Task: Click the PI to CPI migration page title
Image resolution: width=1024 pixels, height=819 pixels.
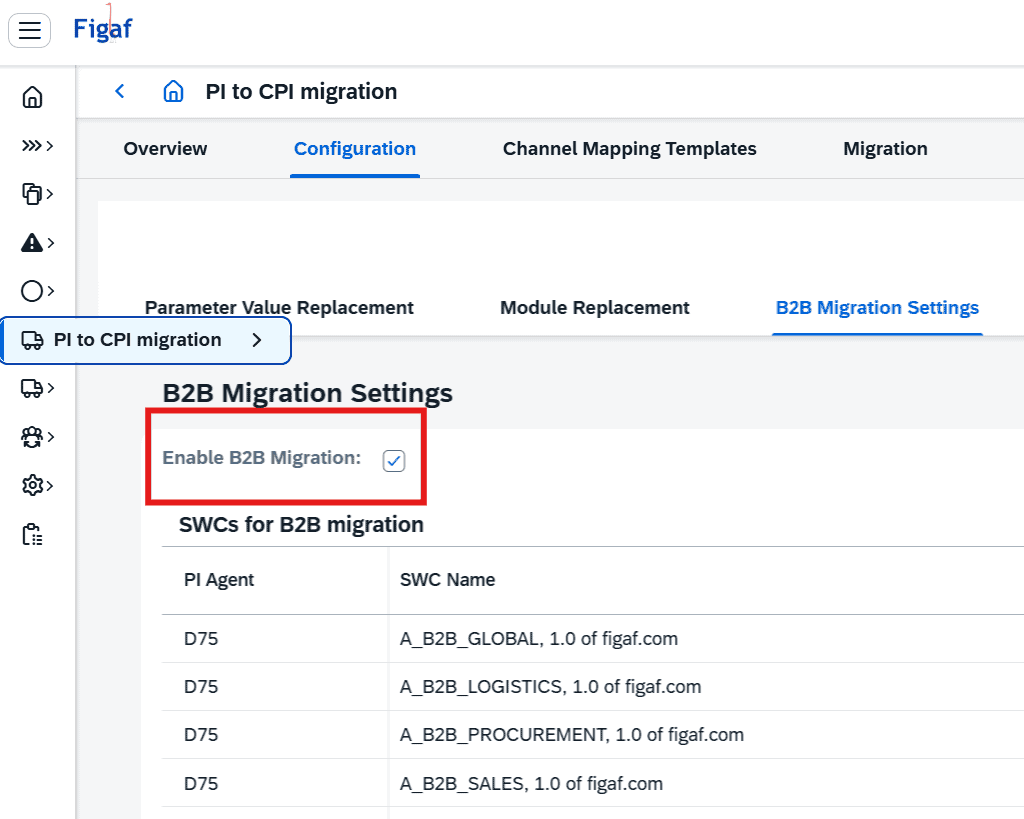Action: coord(301,91)
